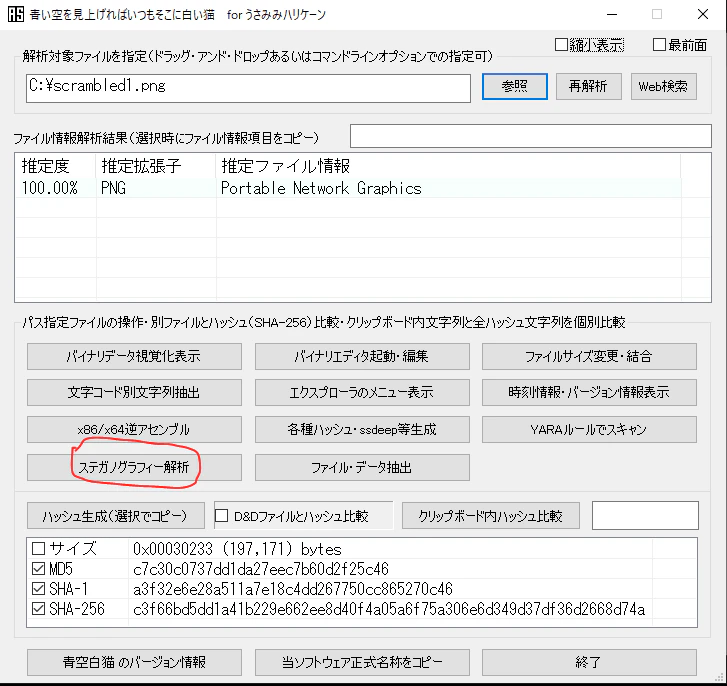The width and height of the screenshot is (727, 686).
Task: Select Portable Network Graphics cell
Action: tap(321, 188)
